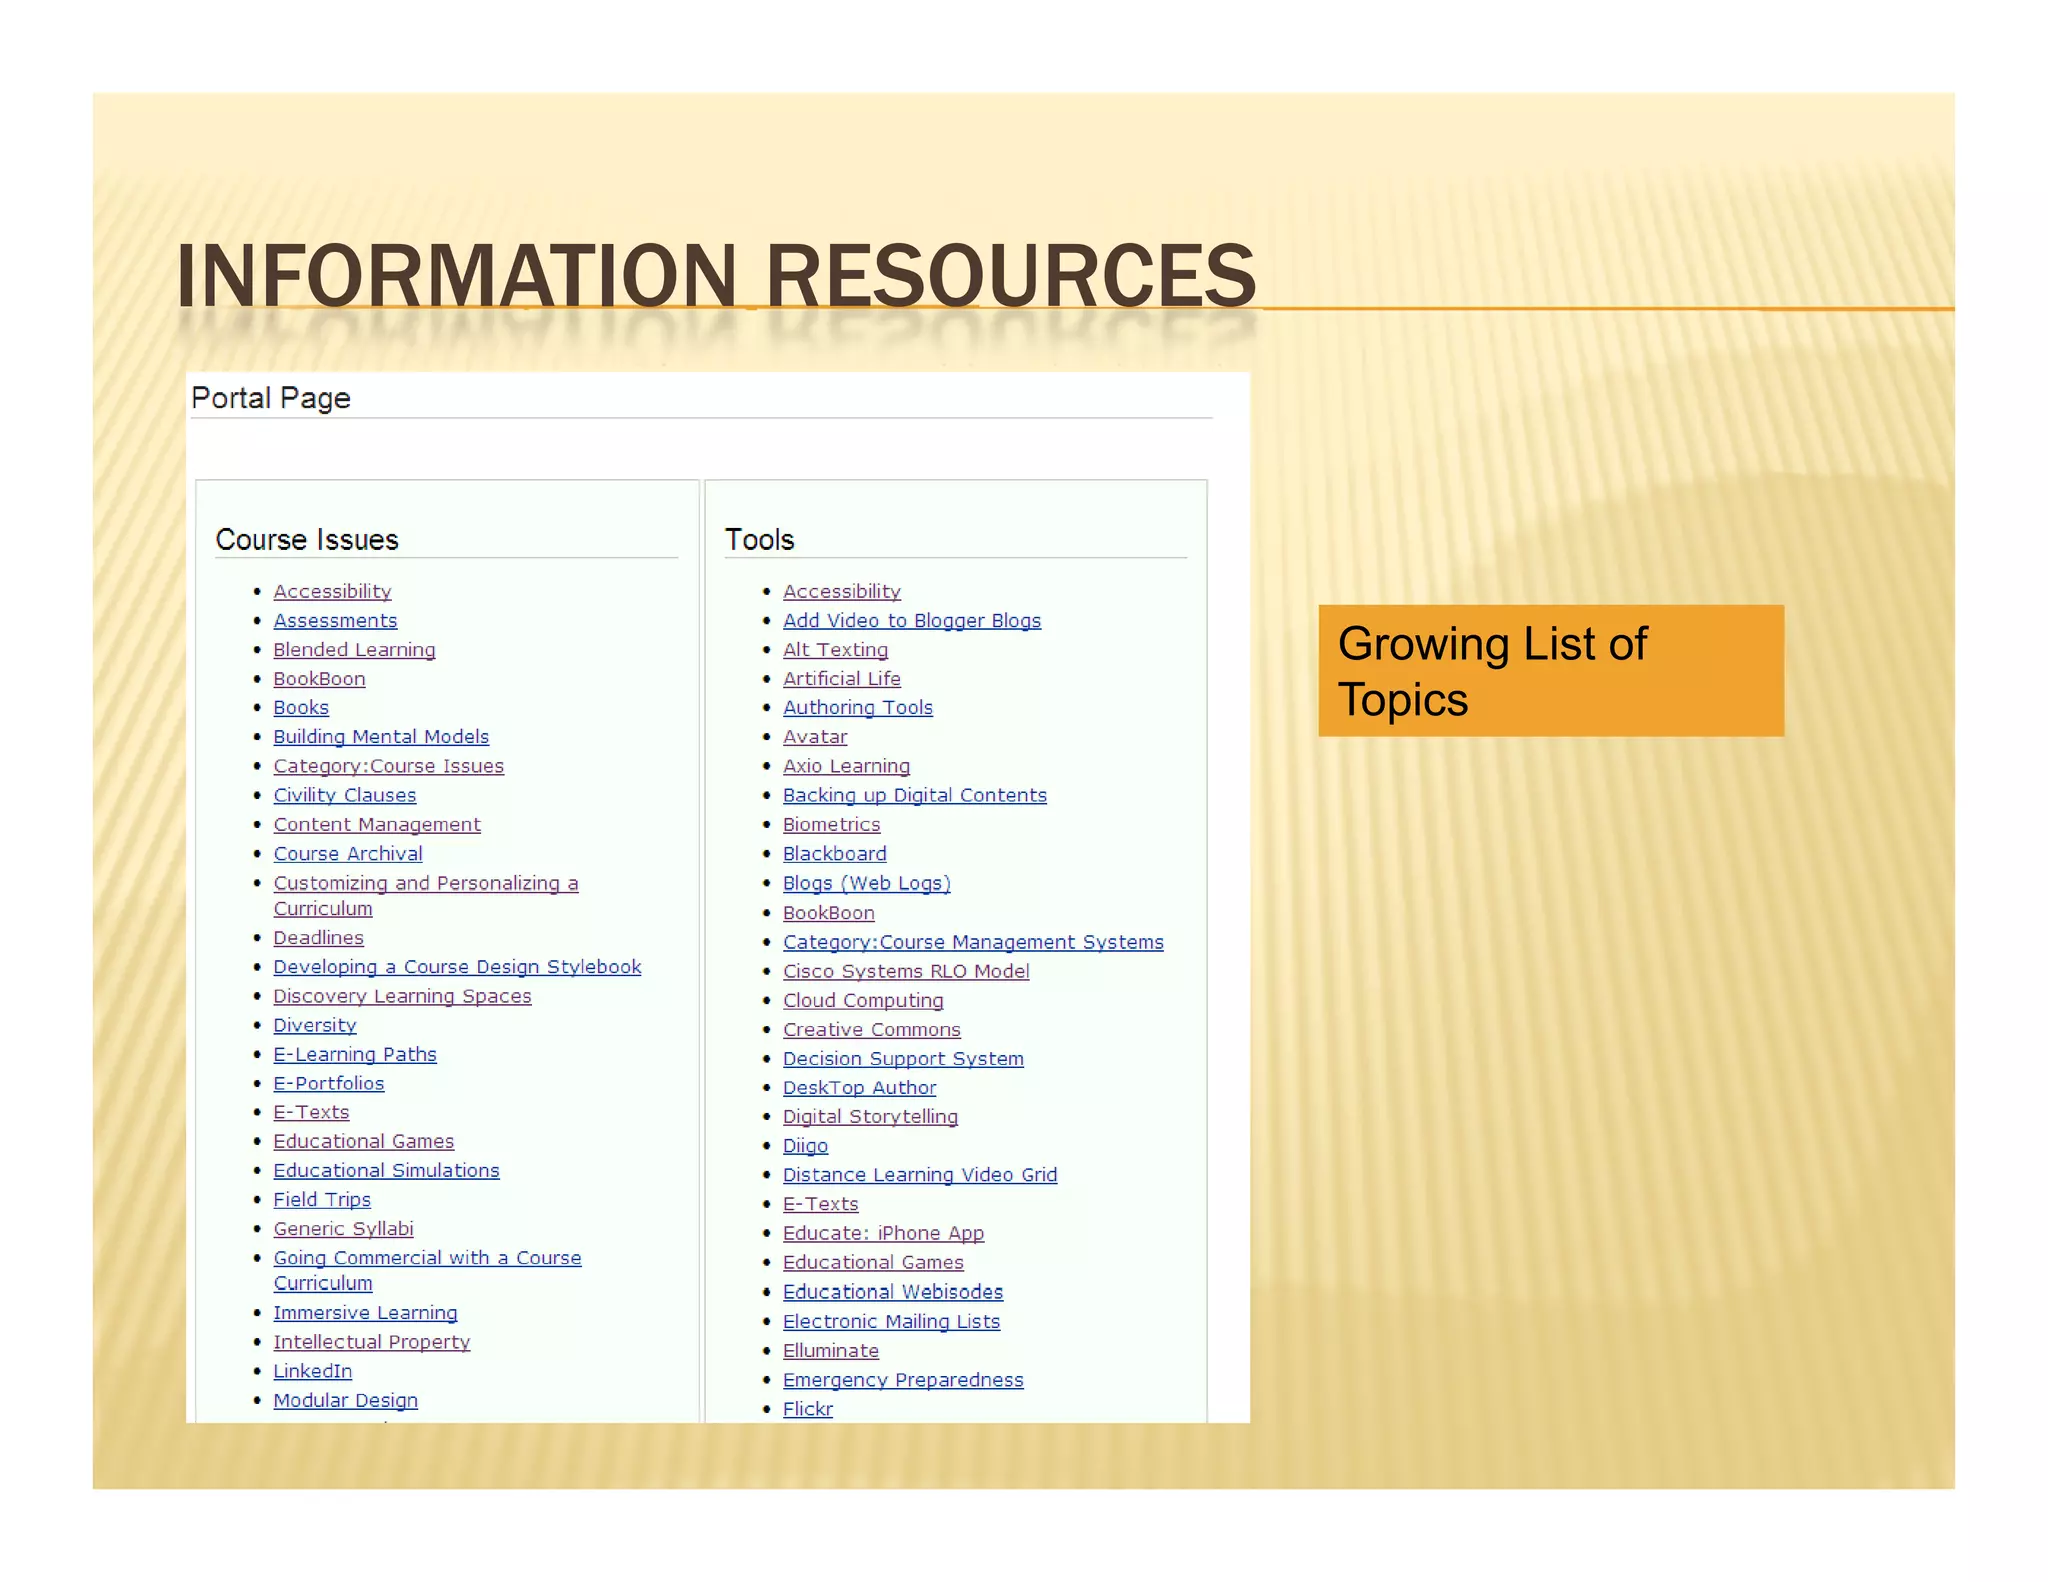Open Accessibility under the Tools column
Image resolution: width=2048 pixels, height=1582 pixels.
click(842, 592)
